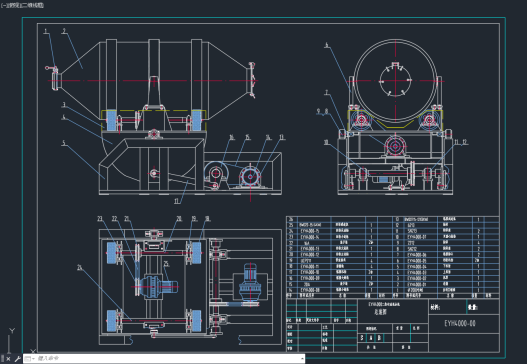Select callout number 23 above plan view

(x=100, y=219)
